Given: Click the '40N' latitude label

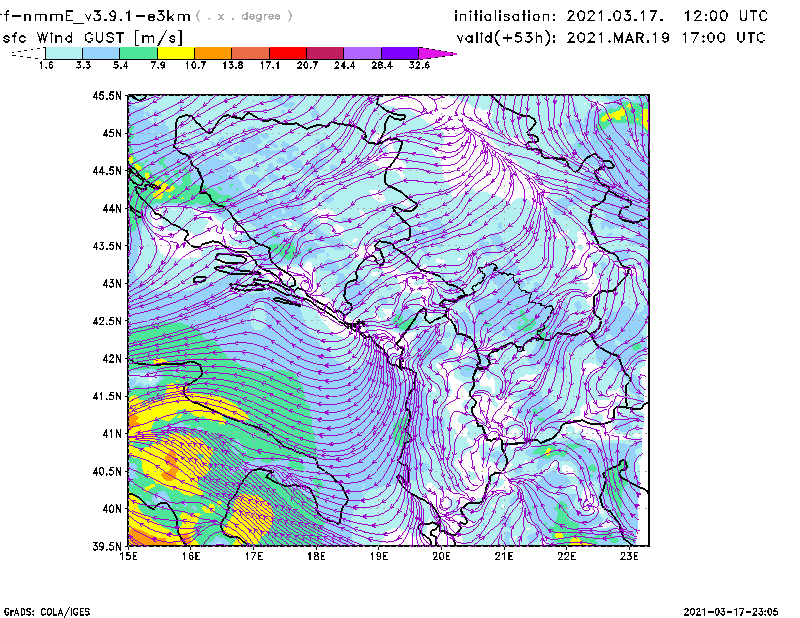Looking at the screenshot, I should (112, 509).
